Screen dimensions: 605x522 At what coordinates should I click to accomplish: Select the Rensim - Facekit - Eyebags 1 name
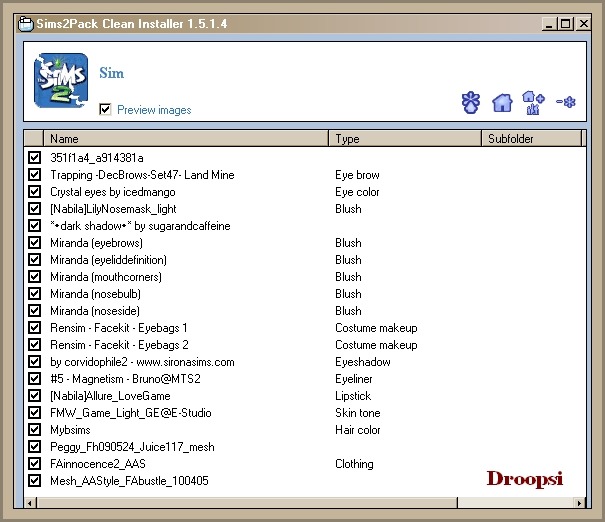(119, 328)
